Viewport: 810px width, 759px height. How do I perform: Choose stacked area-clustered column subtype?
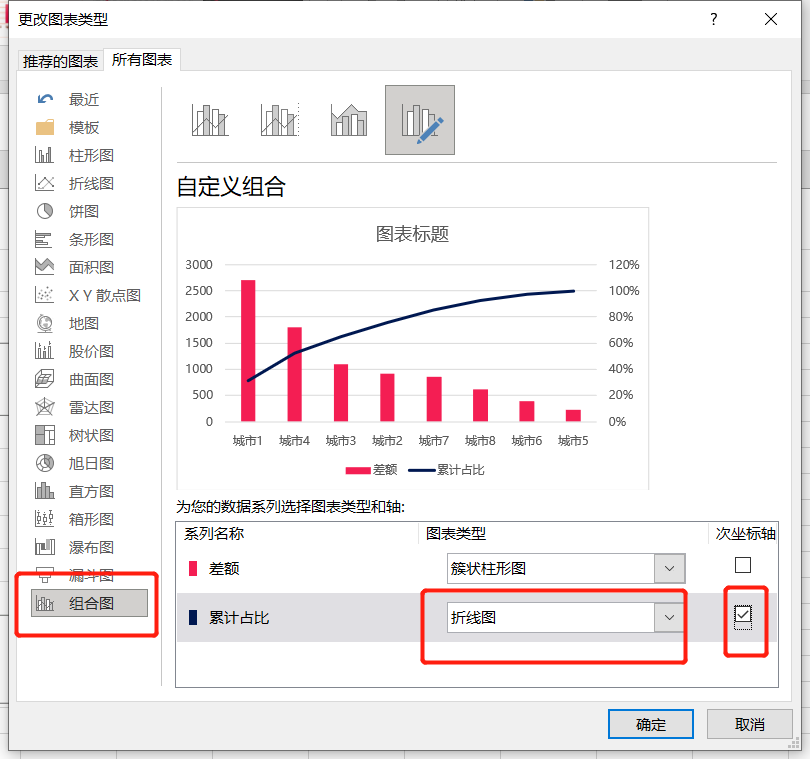click(349, 120)
